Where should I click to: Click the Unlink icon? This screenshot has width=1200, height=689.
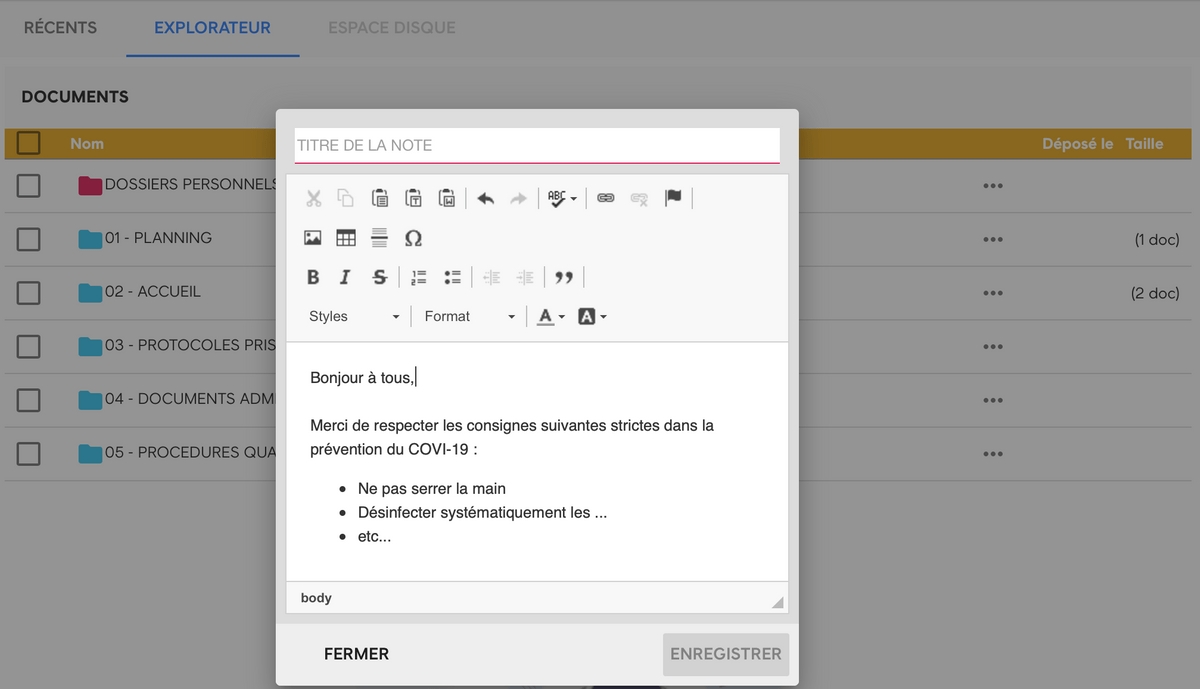click(639, 198)
